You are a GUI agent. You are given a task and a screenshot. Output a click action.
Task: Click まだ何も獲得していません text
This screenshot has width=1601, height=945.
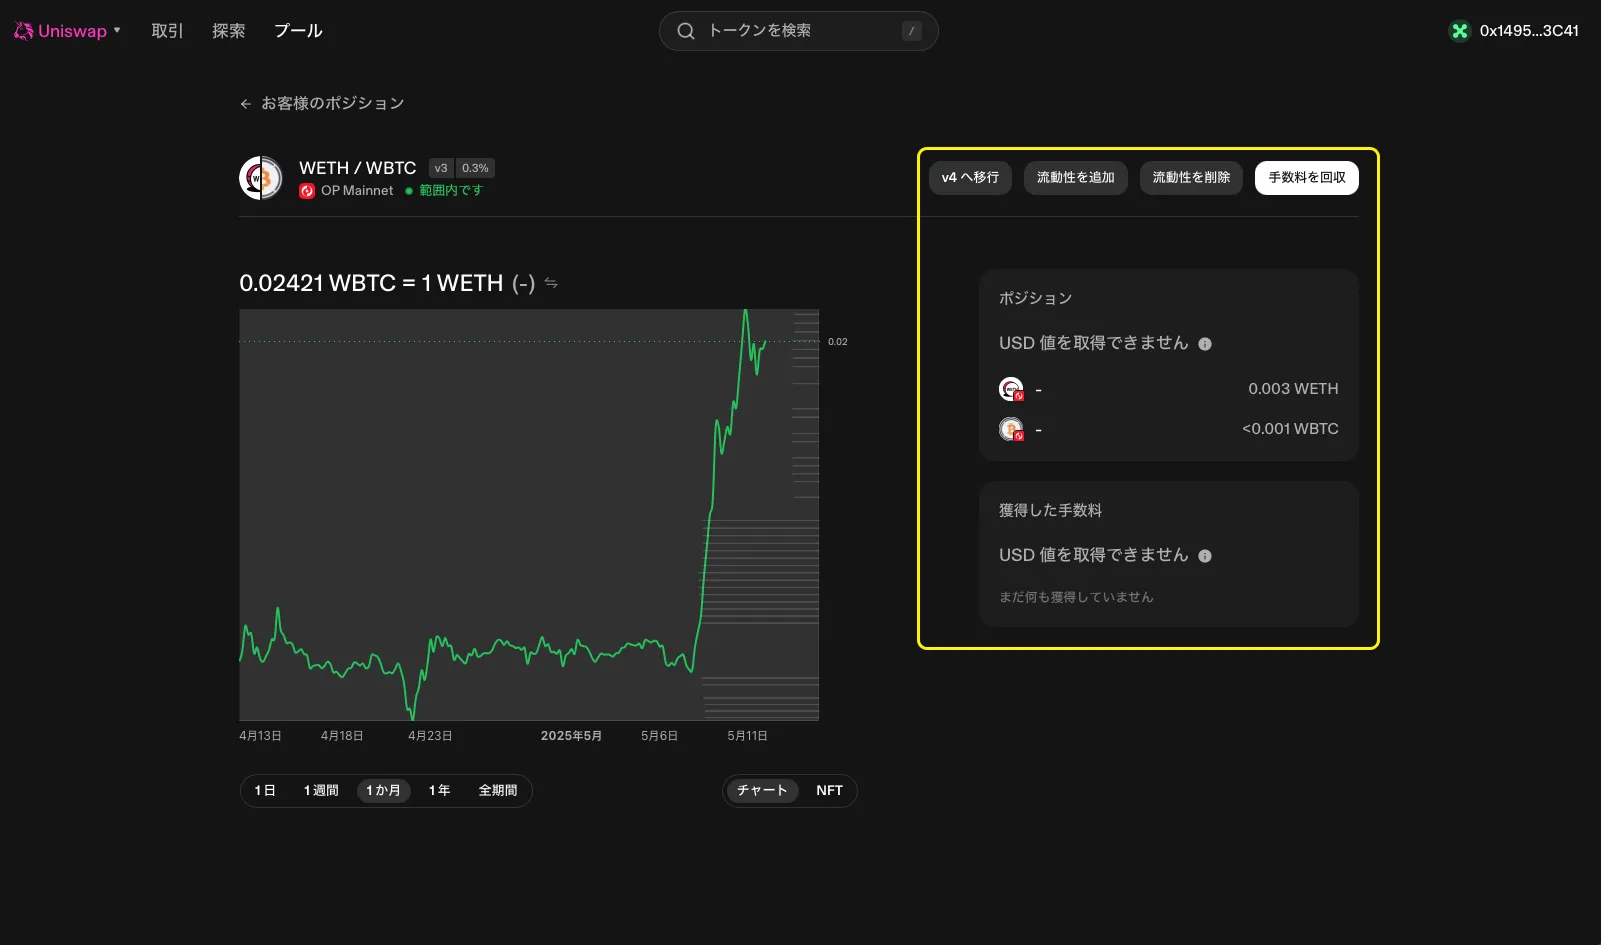pyautogui.click(x=1076, y=597)
